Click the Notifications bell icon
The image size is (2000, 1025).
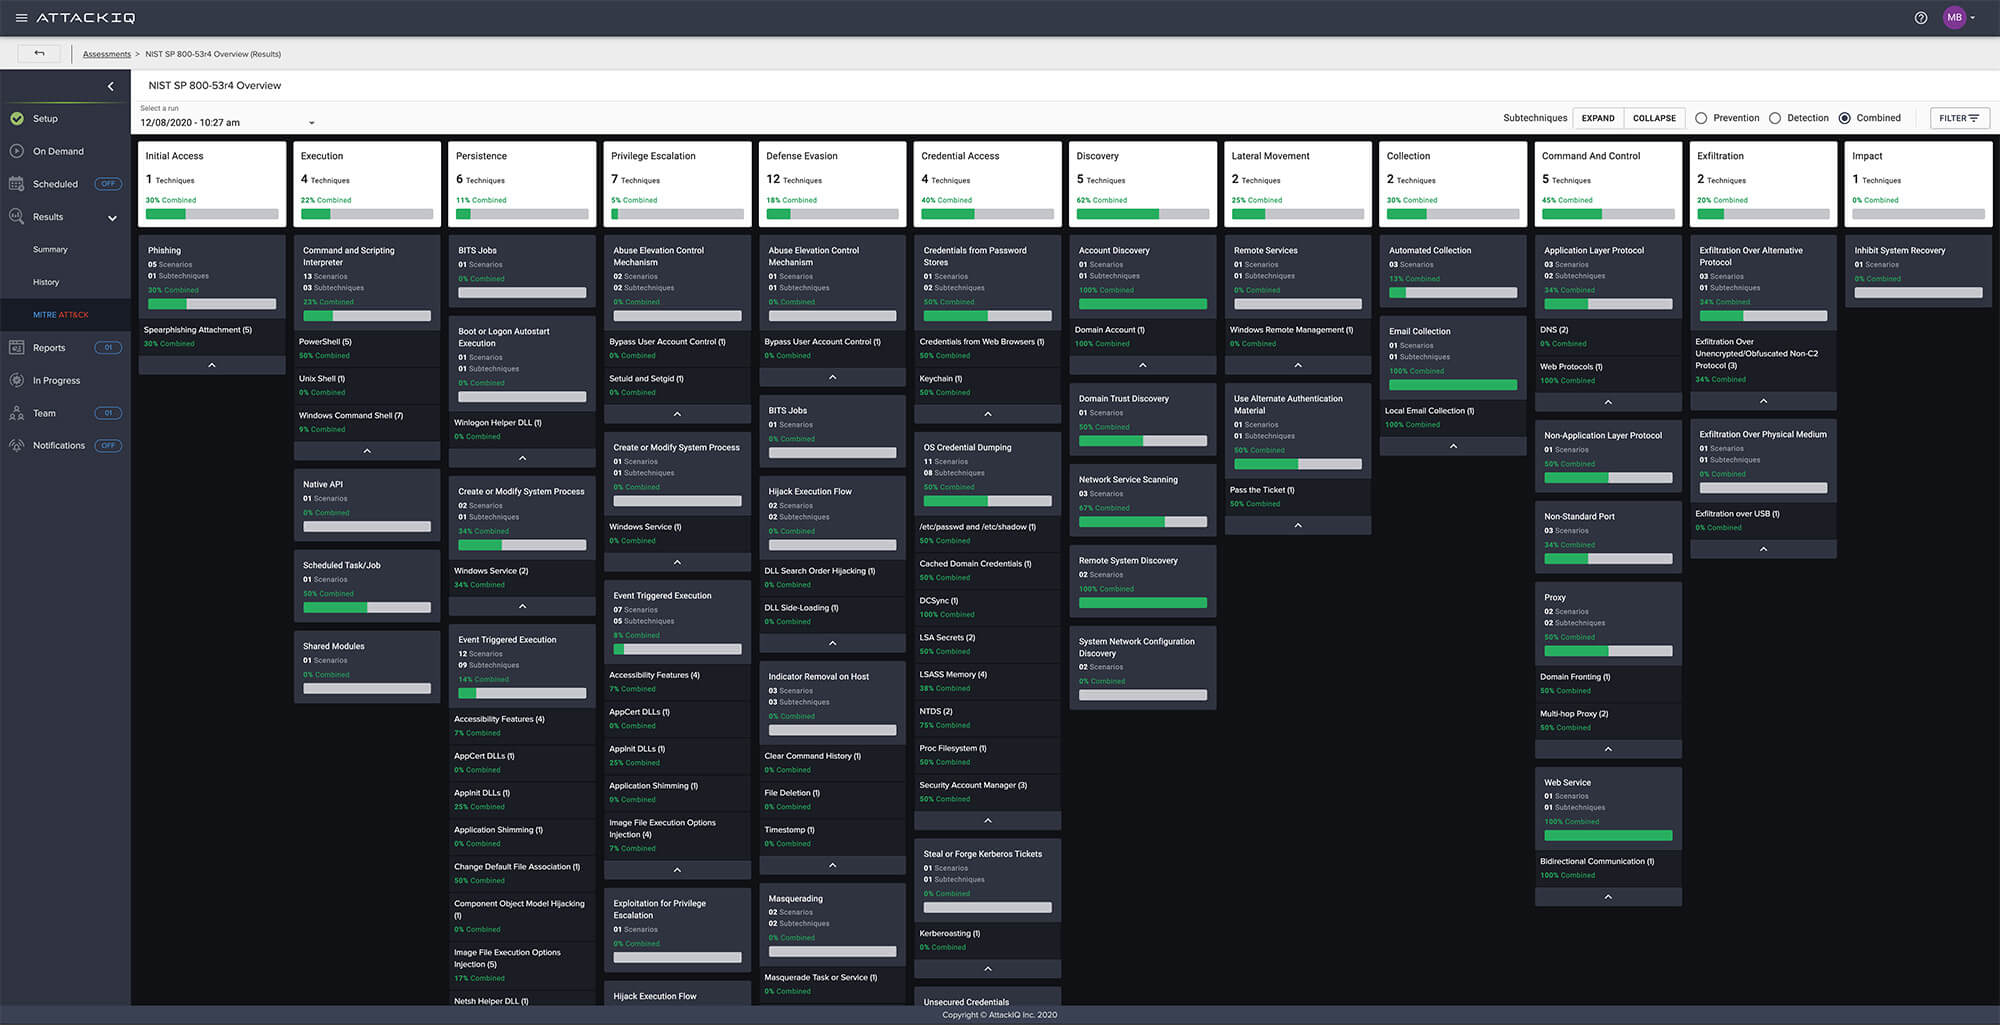coord(17,446)
